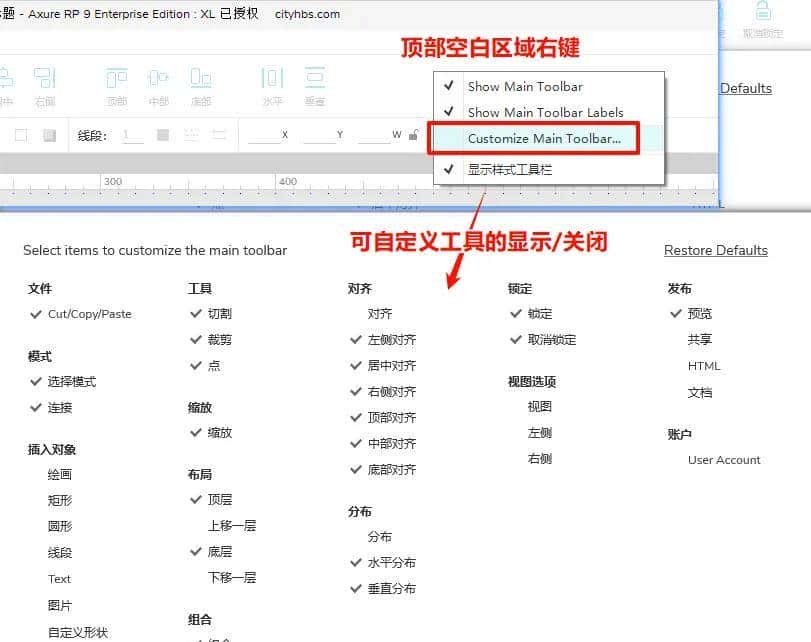Click the align right (右侧) toolbar icon
Screen dimensions: 811x642
click(44, 79)
